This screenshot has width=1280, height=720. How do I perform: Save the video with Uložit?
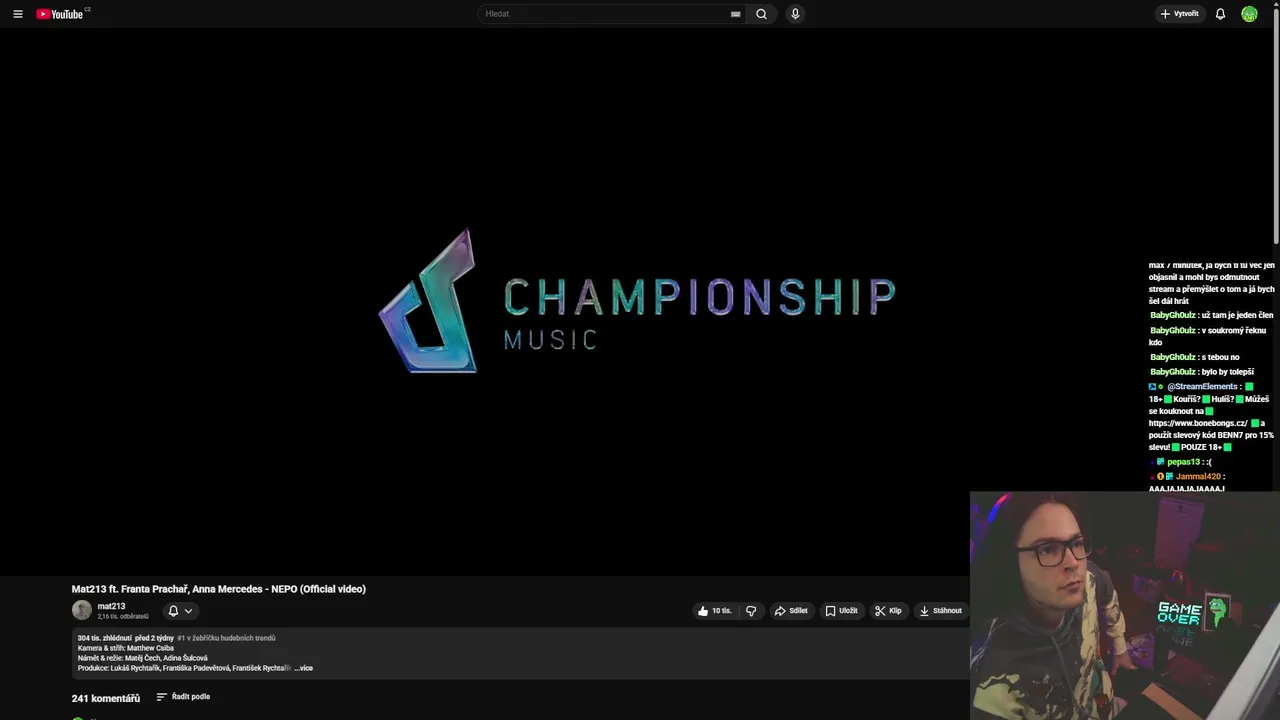point(842,611)
